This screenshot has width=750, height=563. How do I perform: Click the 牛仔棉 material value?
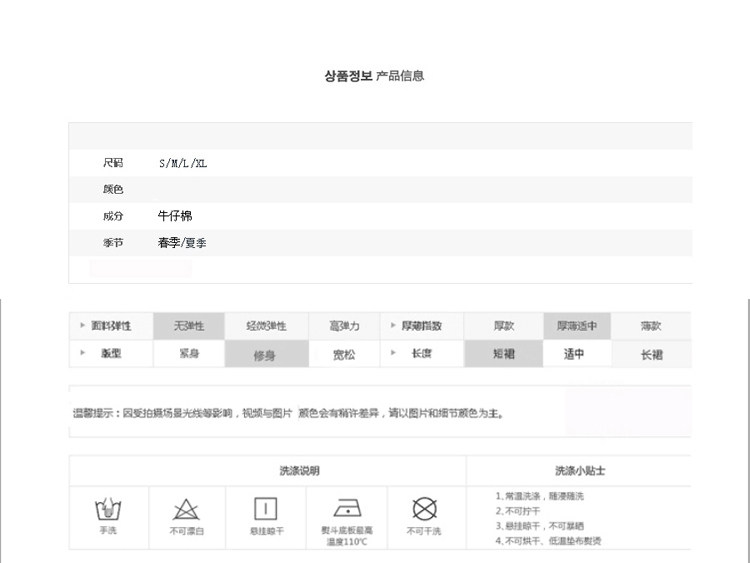175,216
